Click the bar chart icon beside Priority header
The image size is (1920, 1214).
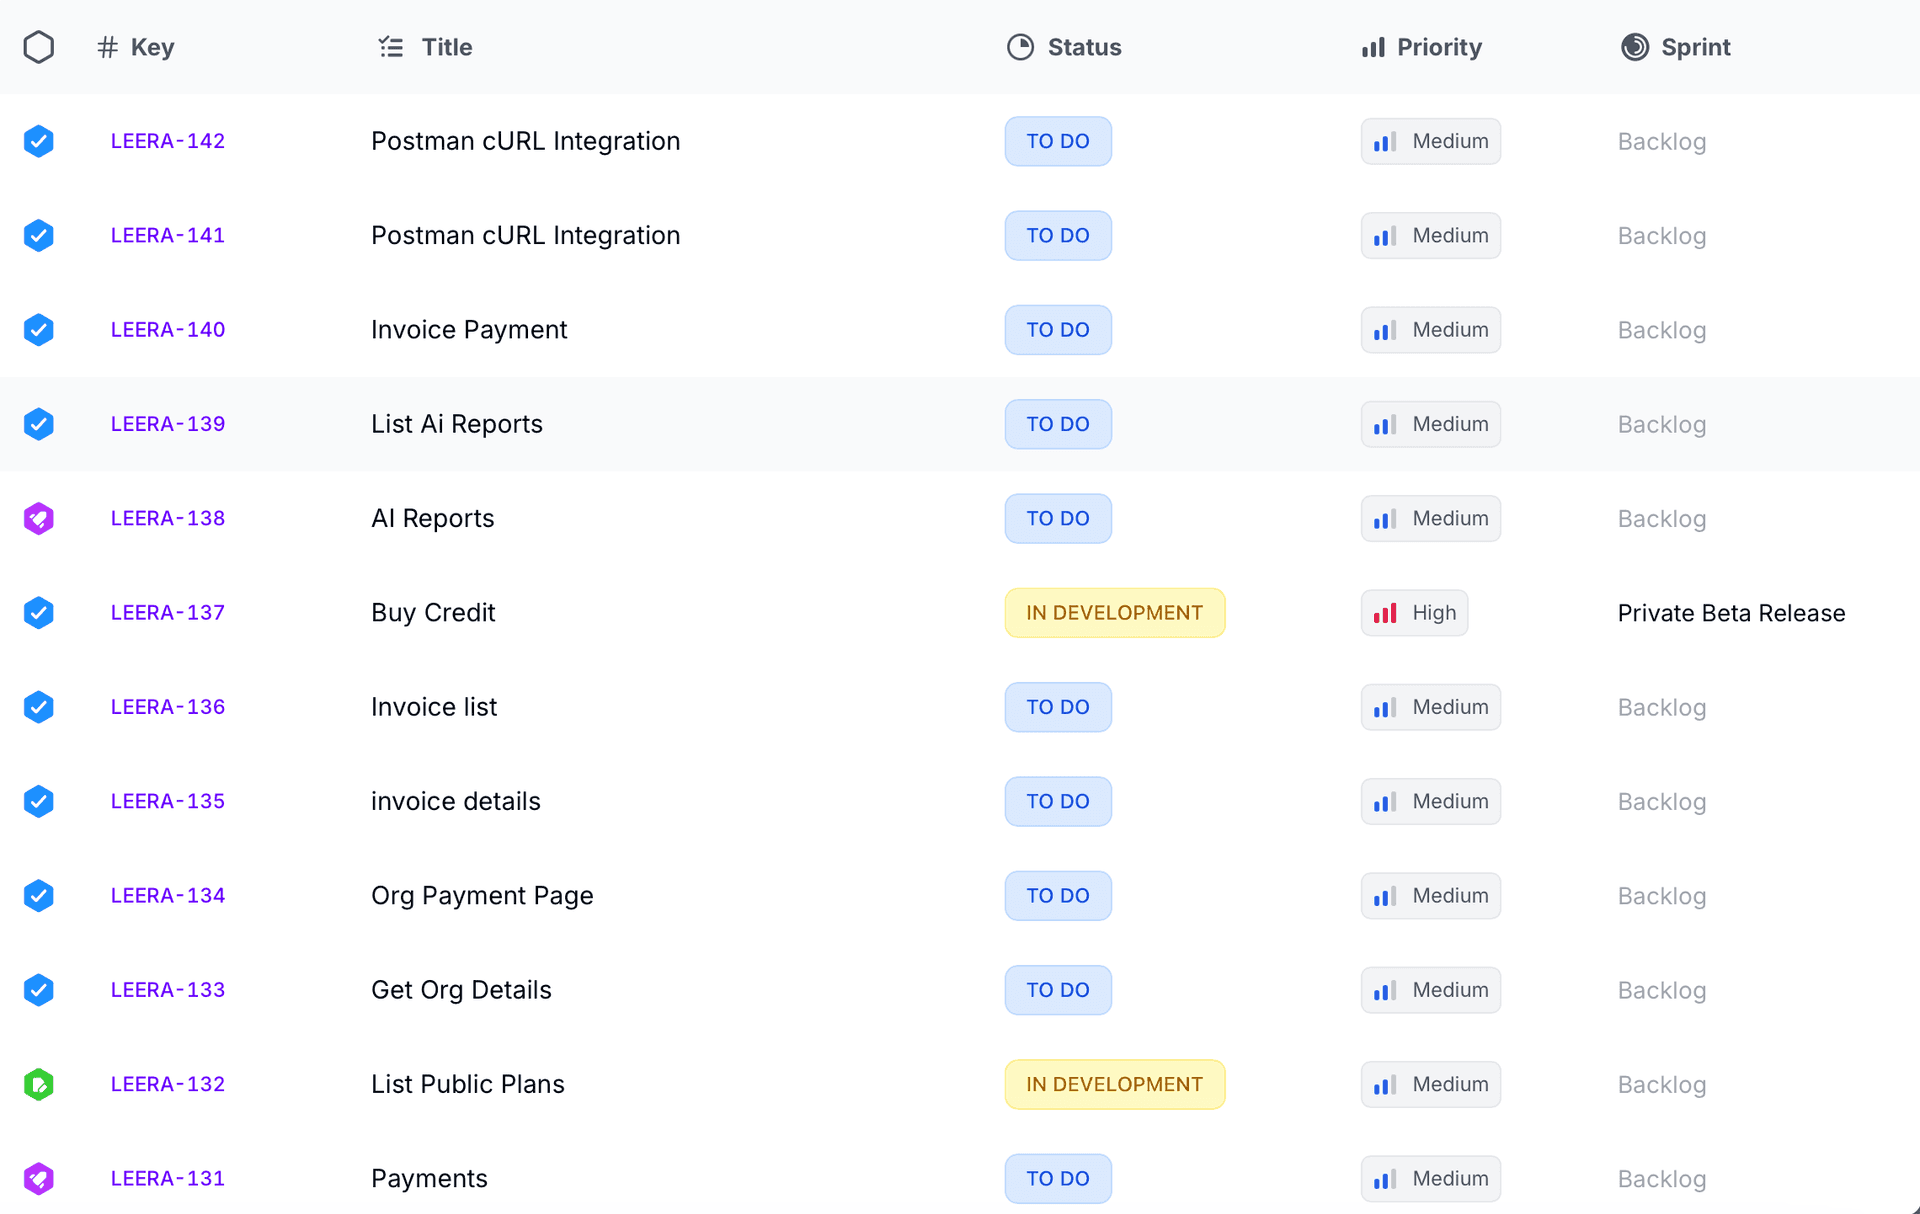(1372, 46)
